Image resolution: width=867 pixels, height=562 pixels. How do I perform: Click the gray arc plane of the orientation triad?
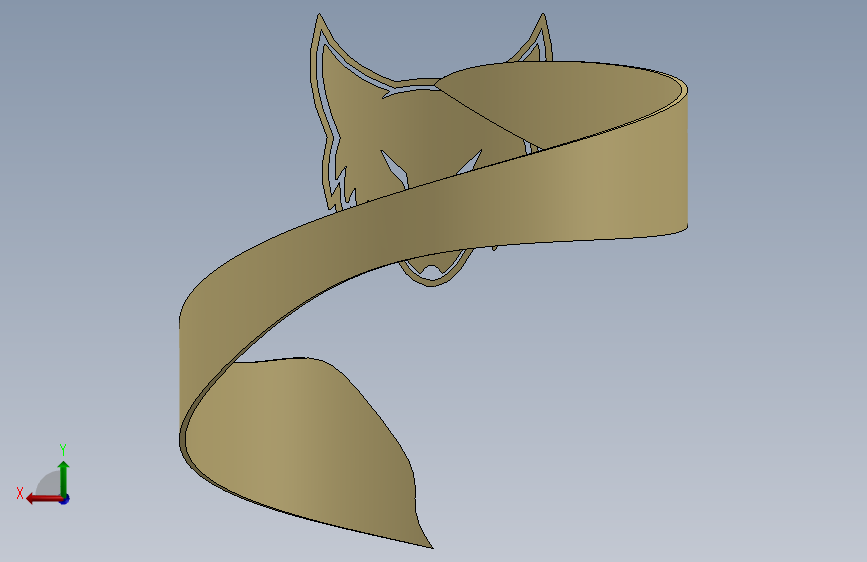(x=48, y=483)
